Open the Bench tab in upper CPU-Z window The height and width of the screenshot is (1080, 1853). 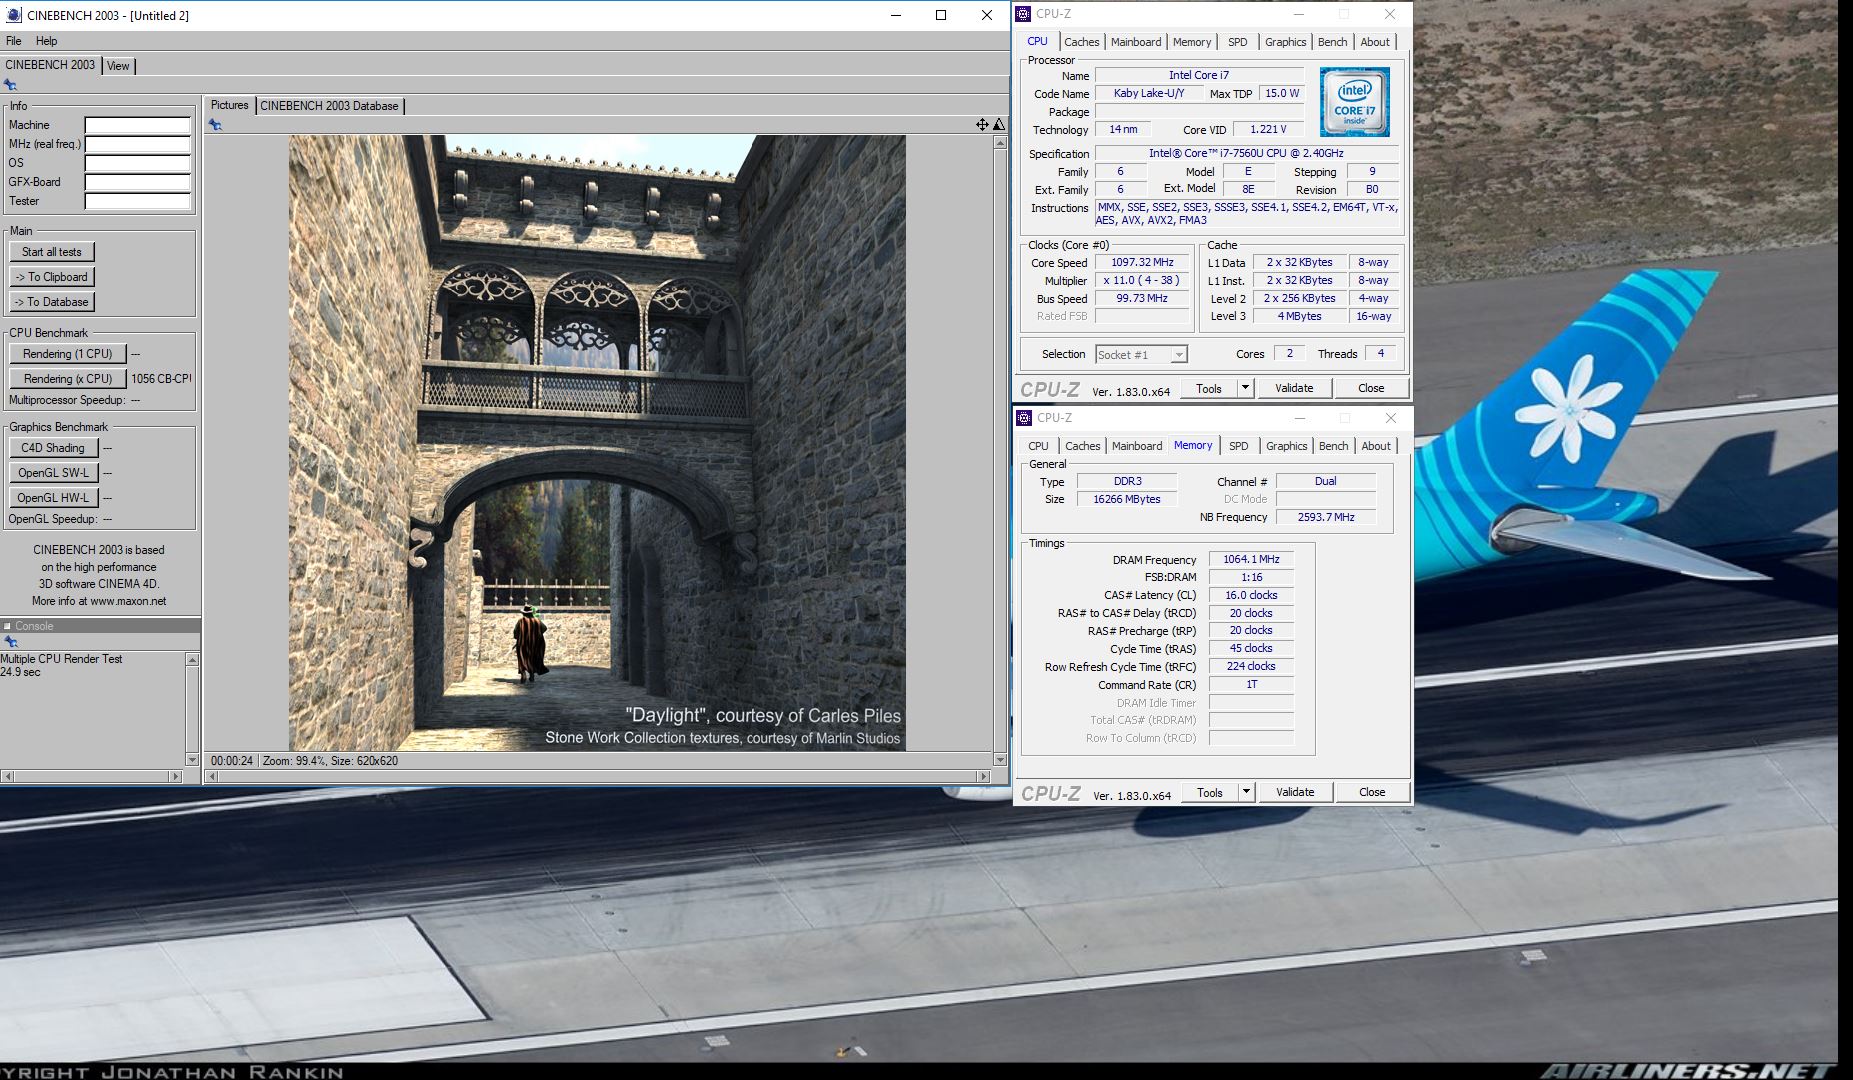tap(1332, 42)
